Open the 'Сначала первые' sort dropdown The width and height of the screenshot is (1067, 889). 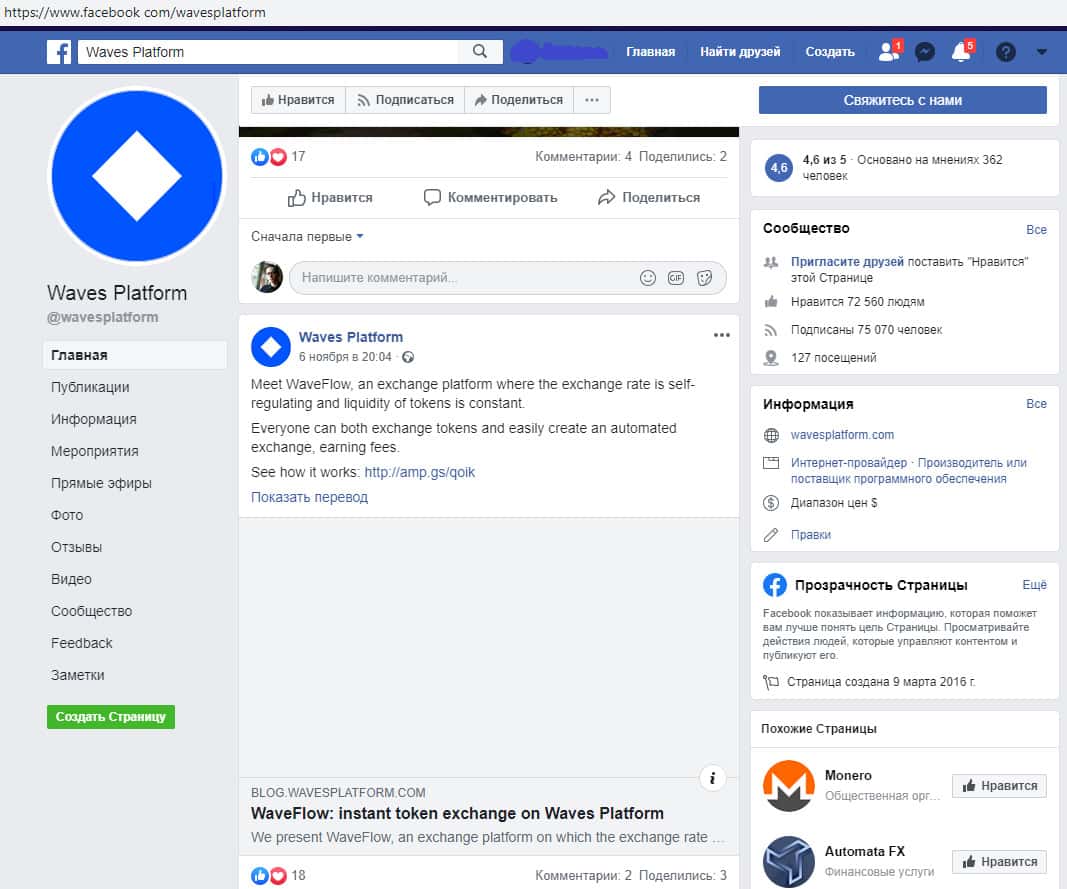[307, 237]
